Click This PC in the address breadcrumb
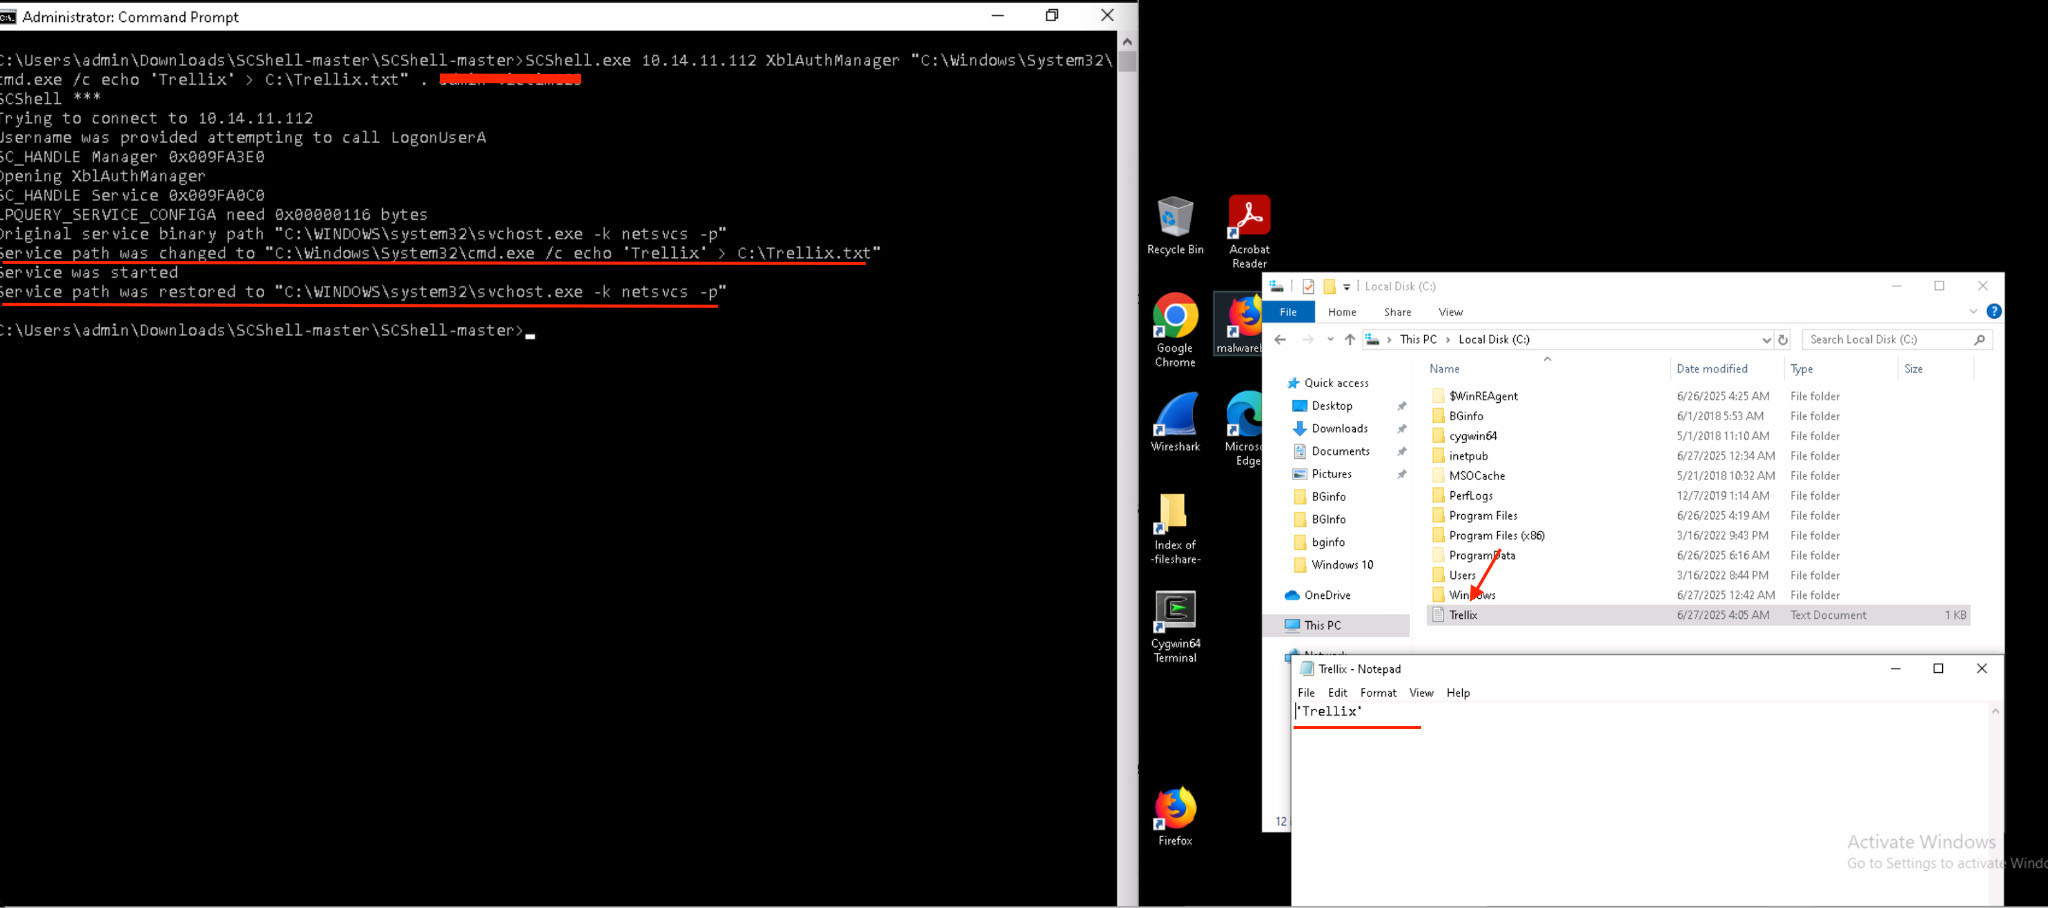The image size is (2048, 908). (1418, 340)
